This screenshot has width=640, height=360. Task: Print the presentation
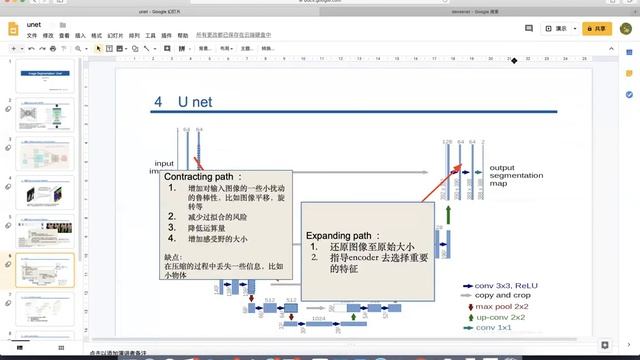[53, 49]
